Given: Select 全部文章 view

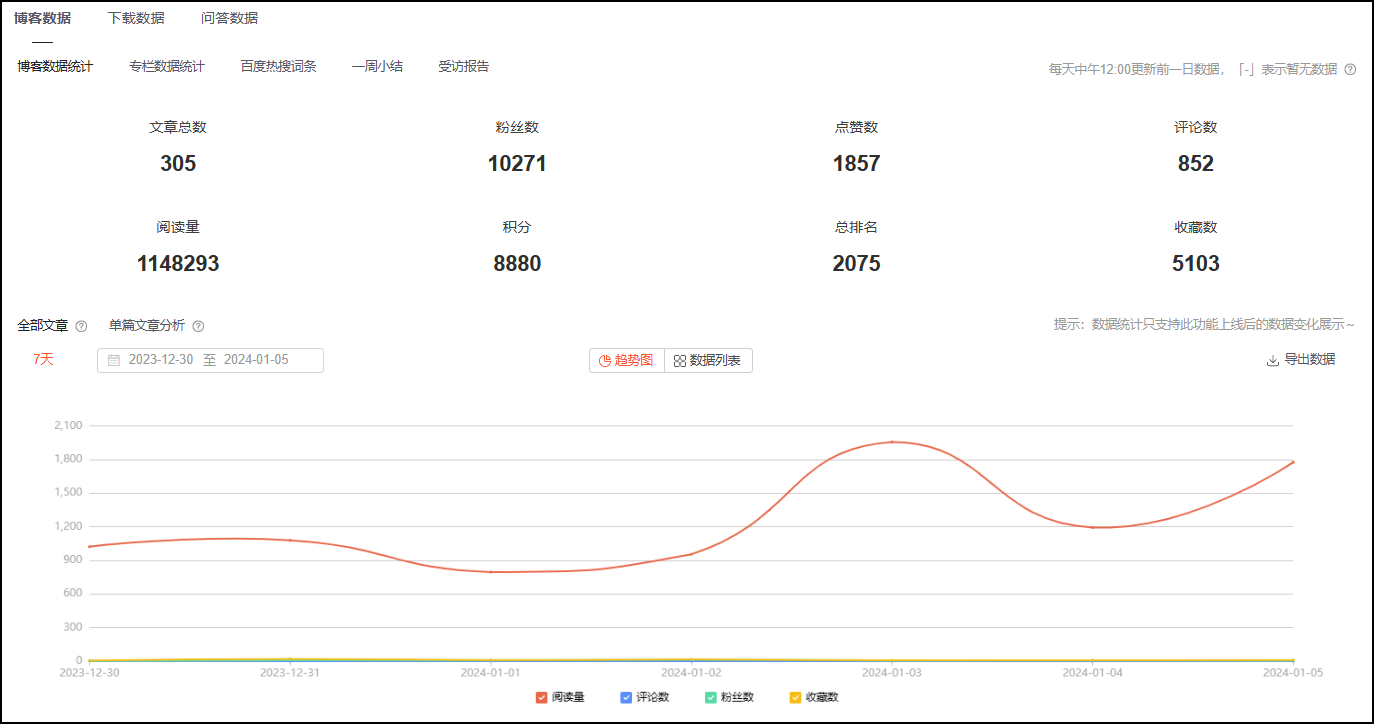Looking at the screenshot, I should click(43, 325).
